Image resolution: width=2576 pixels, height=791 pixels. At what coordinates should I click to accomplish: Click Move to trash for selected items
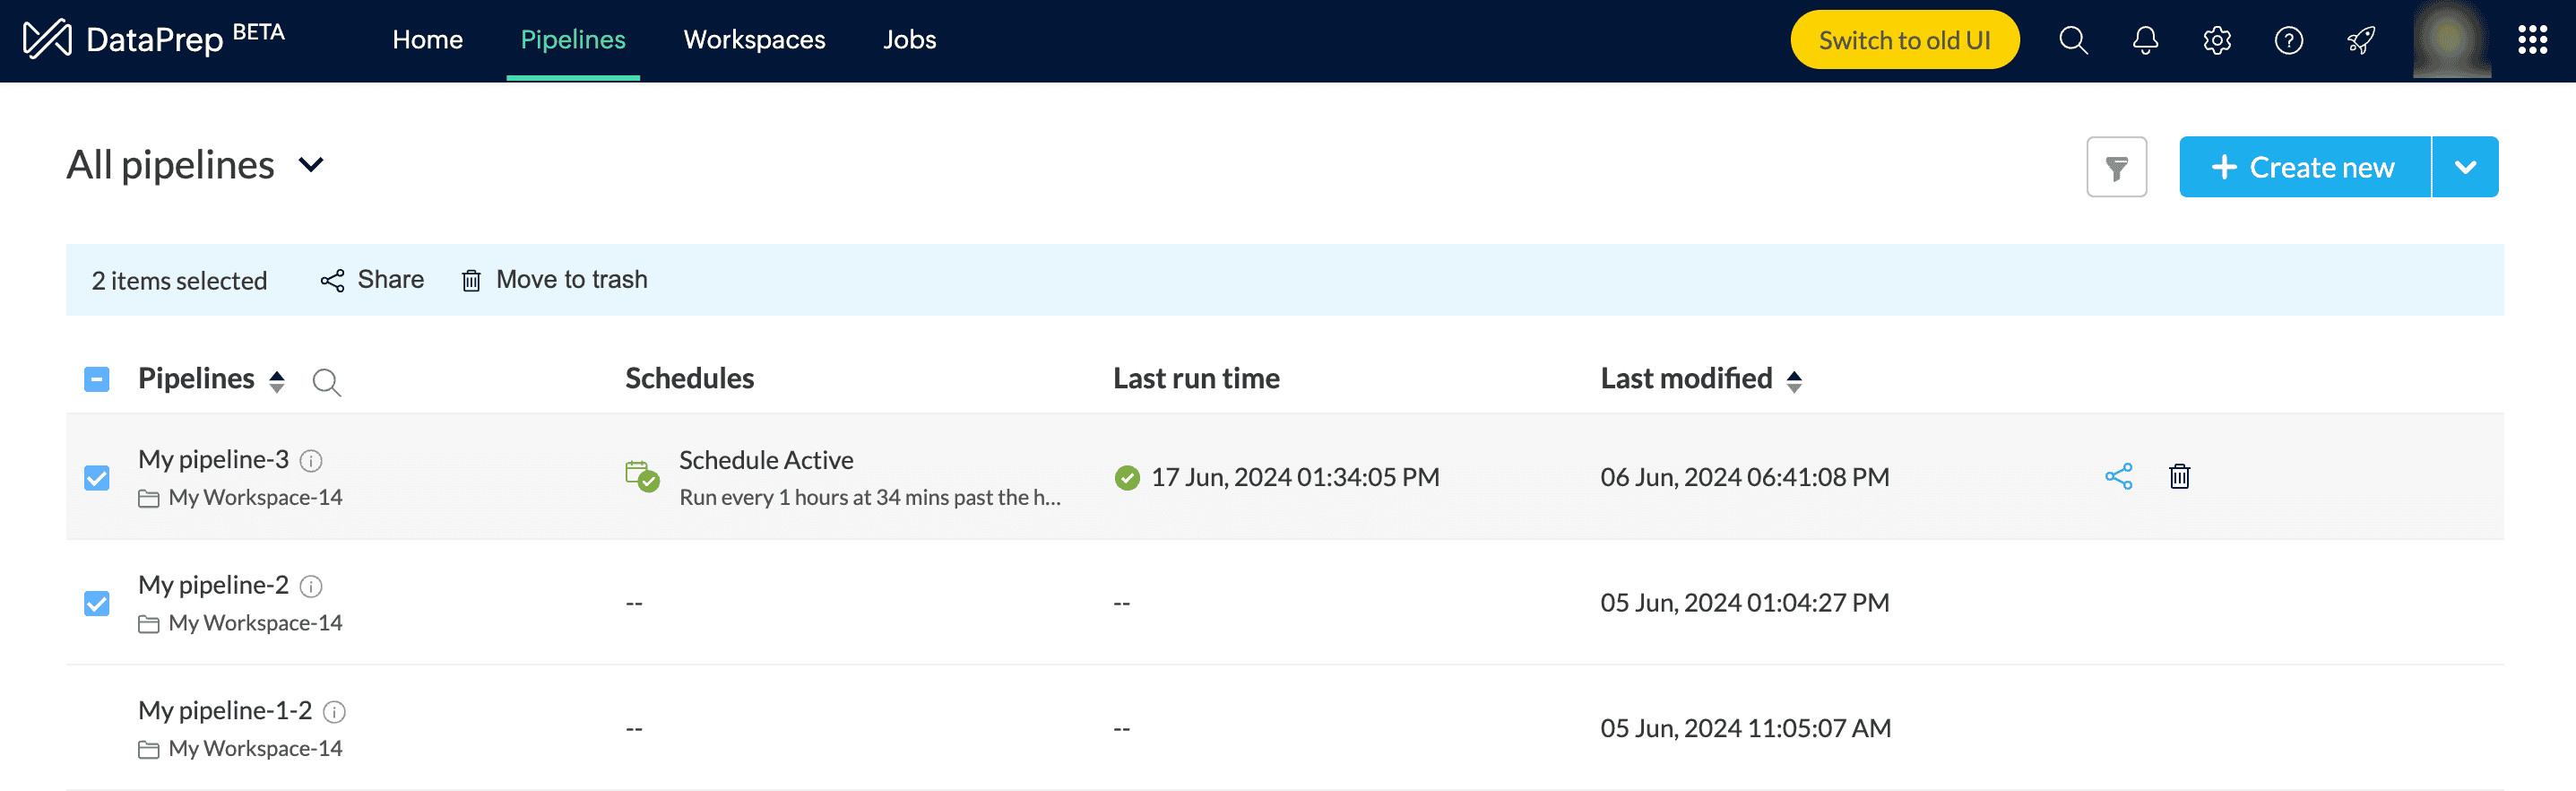point(555,280)
